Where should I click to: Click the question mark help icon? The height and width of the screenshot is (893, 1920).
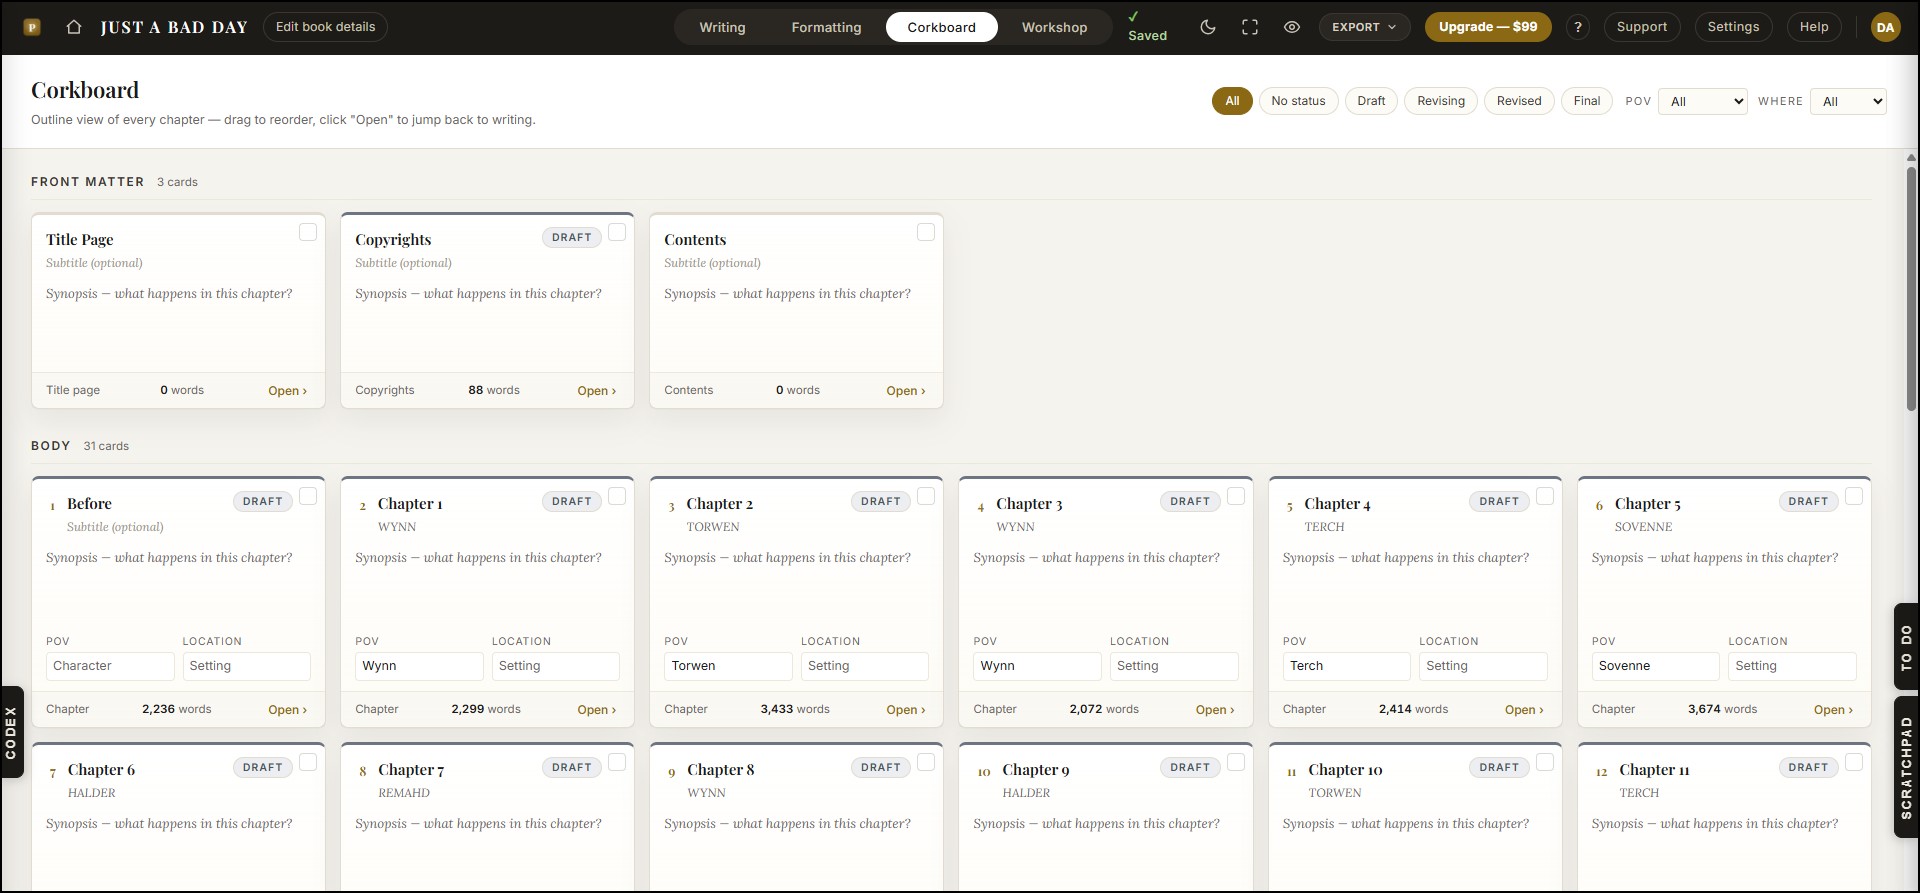pyautogui.click(x=1578, y=27)
